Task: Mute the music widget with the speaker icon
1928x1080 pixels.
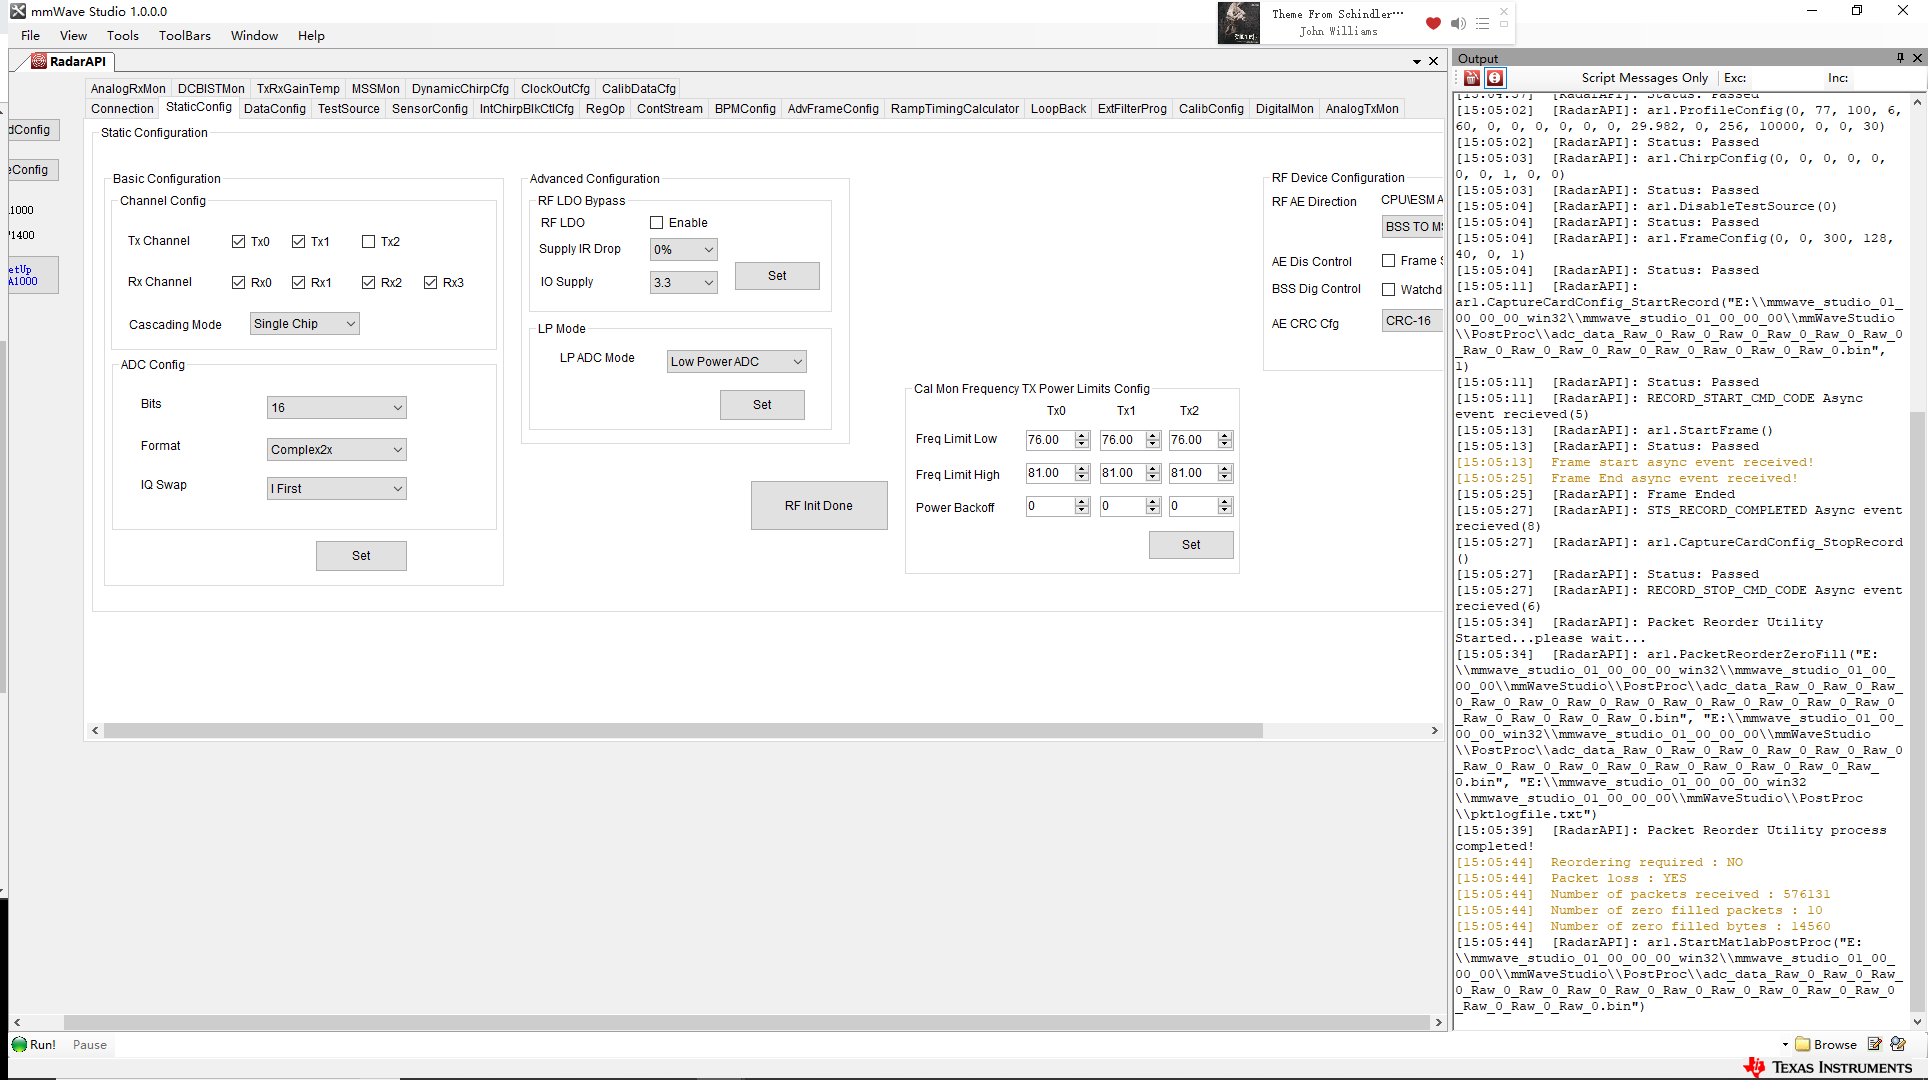Action: (1458, 23)
